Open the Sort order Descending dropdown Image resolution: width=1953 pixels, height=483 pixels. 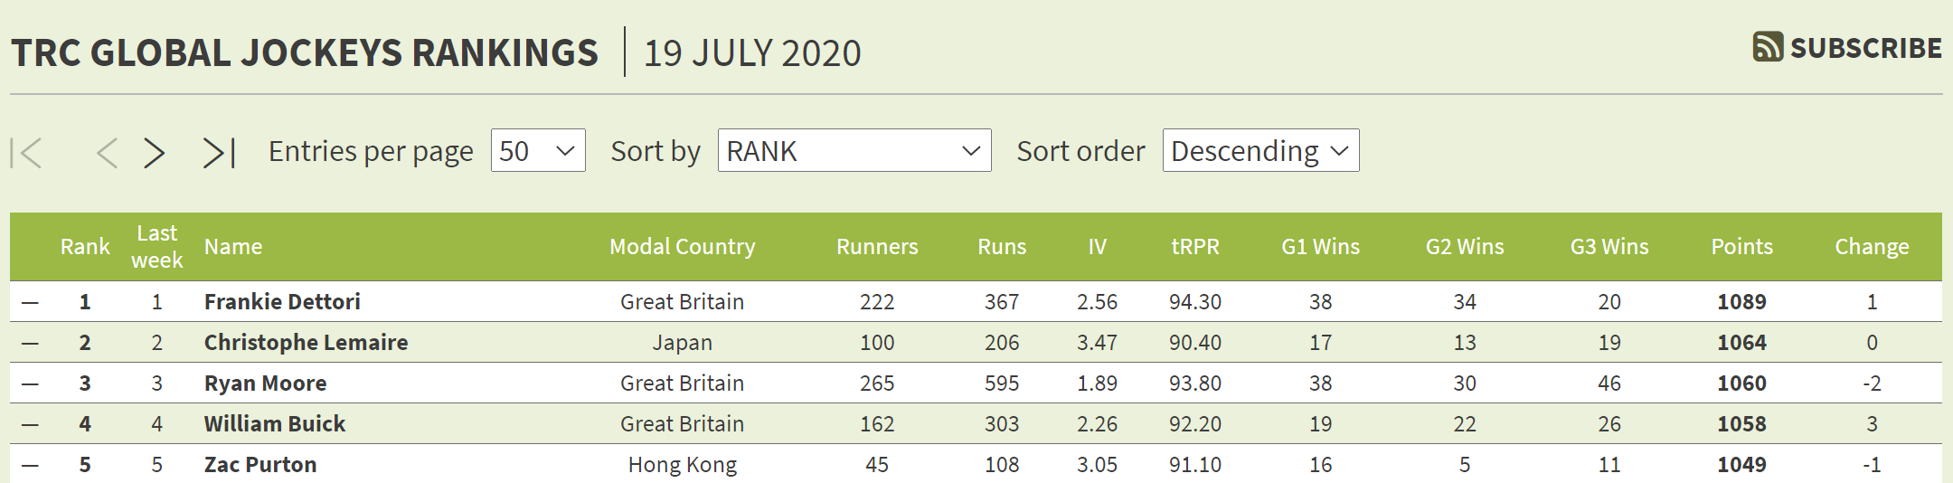pos(1260,151)
